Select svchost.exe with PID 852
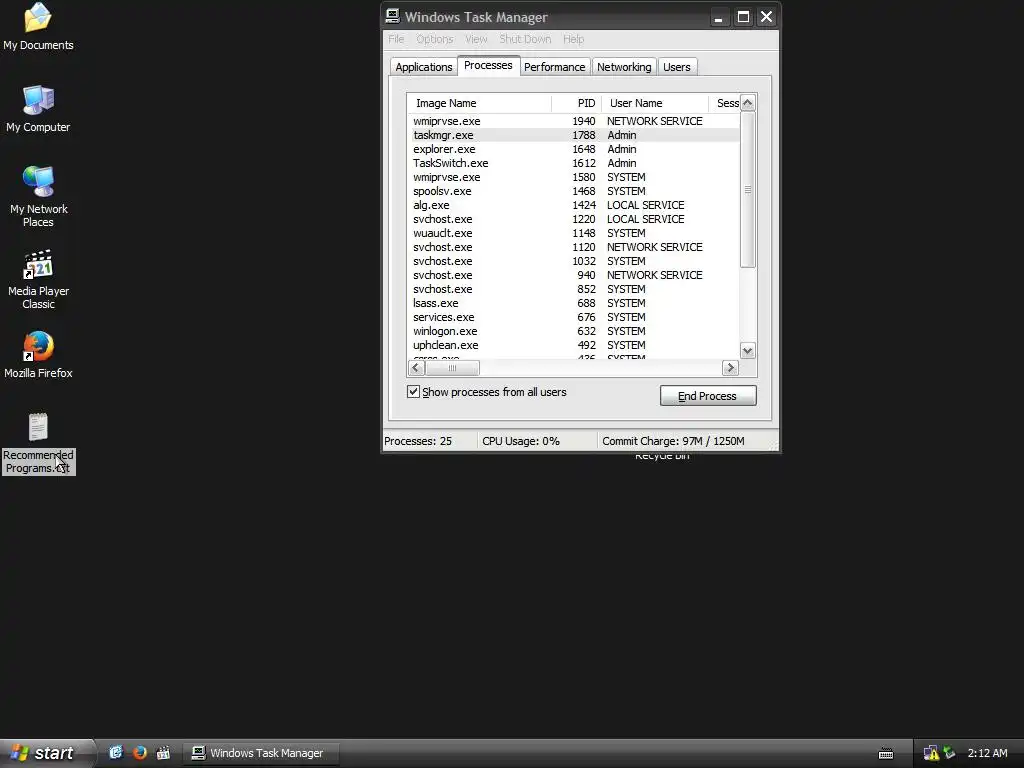 point(574,289)
